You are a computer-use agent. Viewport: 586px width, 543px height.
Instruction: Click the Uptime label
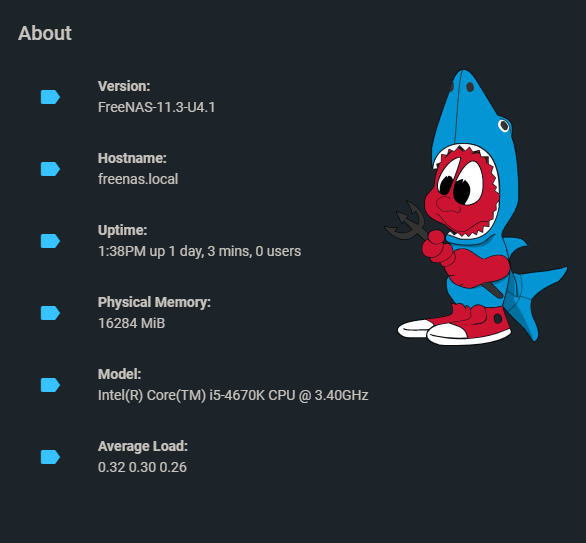point(122,230)
